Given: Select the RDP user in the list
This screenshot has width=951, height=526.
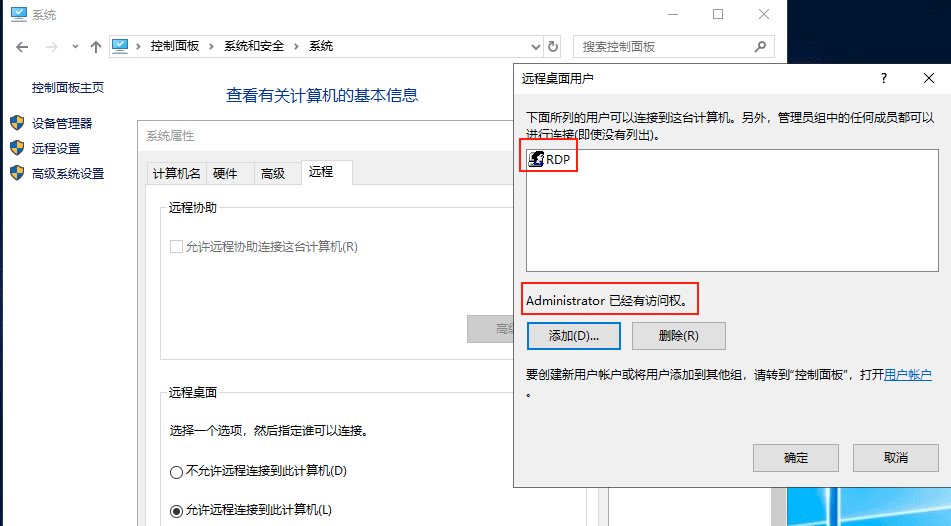Looking at the screenshot, I should click(549, 160).
